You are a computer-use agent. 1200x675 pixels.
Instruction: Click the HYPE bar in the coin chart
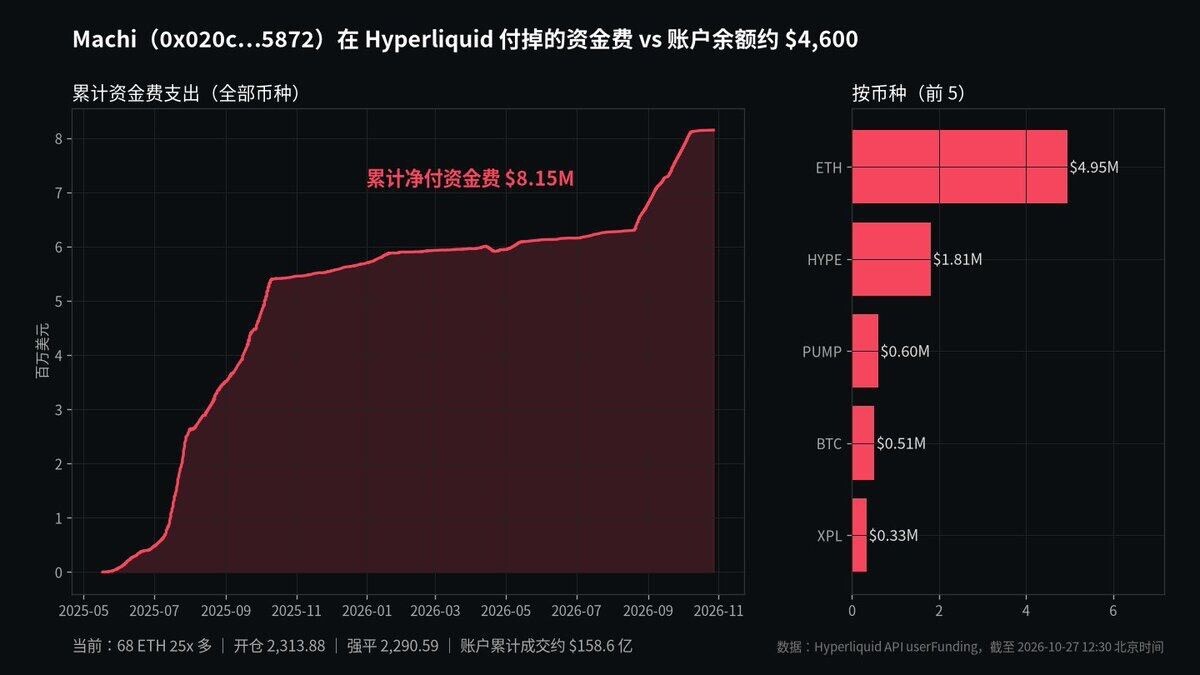point(891,259)
